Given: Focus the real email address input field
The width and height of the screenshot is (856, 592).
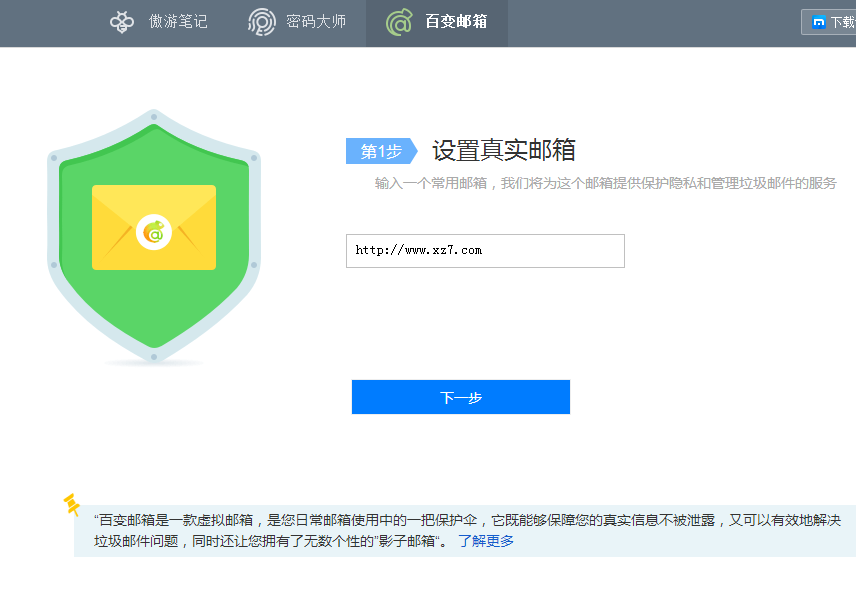Looking at the screenshot, I should coord(485,251).
